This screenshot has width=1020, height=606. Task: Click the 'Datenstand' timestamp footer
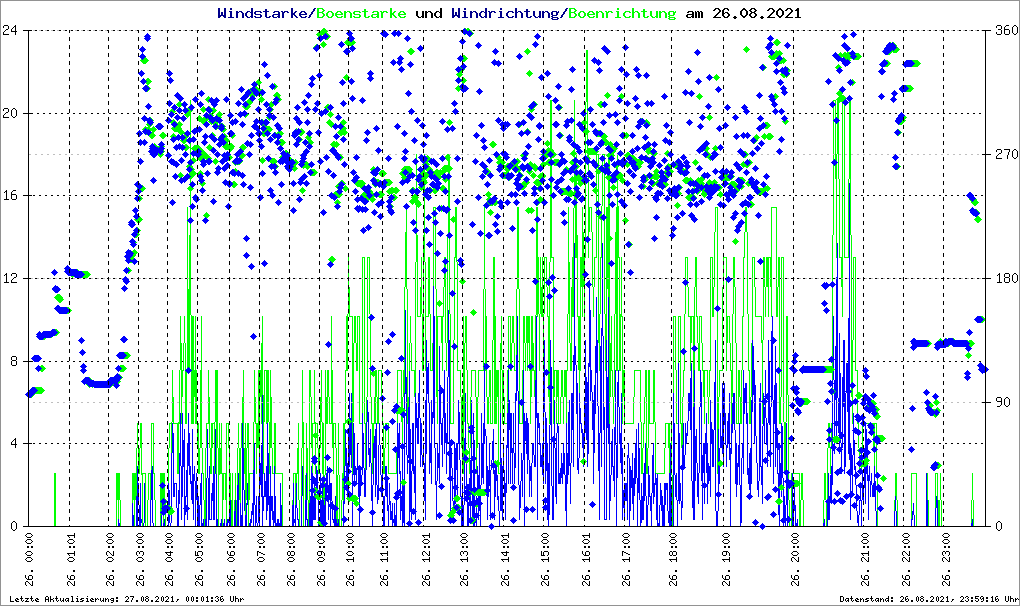tap(928, 599)
